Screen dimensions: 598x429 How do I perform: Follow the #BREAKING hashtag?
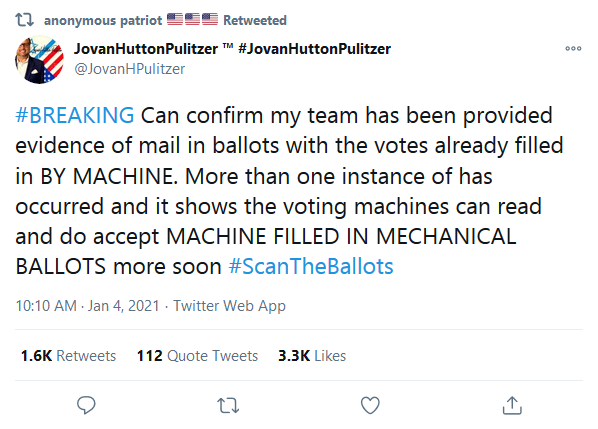pos(75,115)
